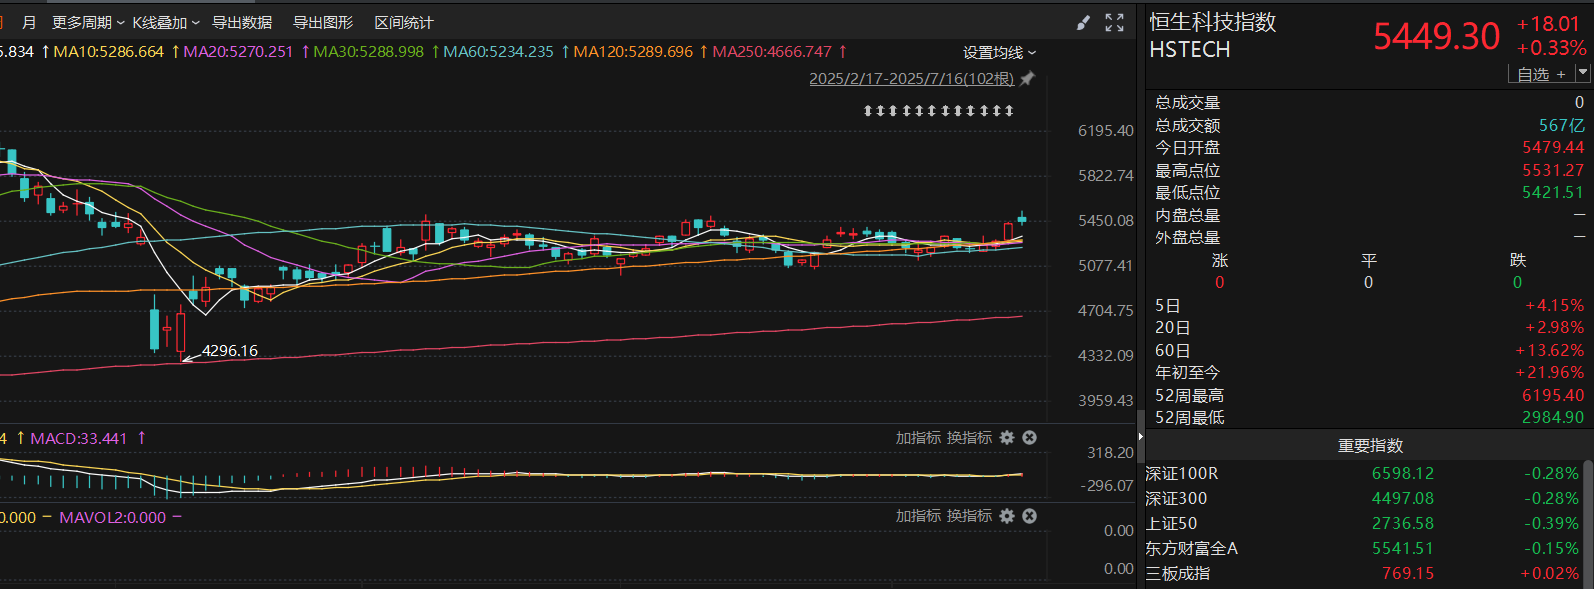
Task: Select the 东方财富全A index row
Action: click(1366, 548)
